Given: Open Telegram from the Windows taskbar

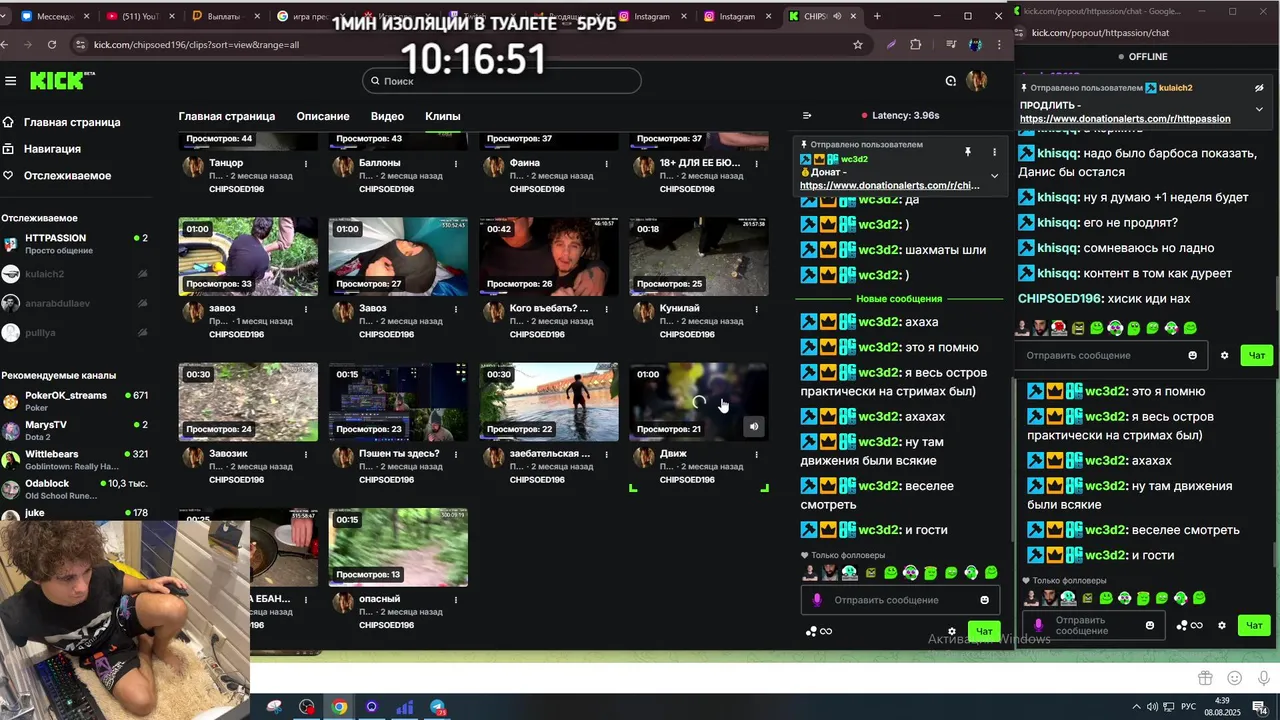Looking at the screenshot, I should pos(437,707).
